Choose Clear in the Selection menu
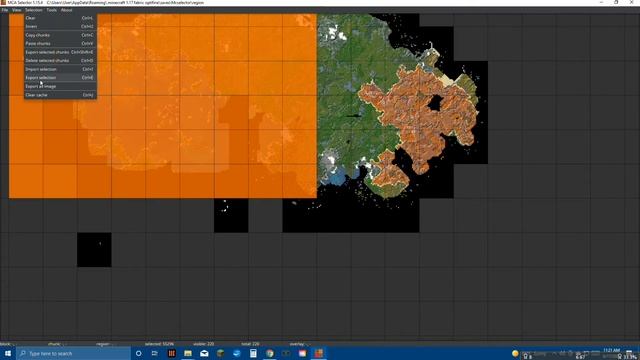This screenshot has height=360, width=640. click(60, 18)
